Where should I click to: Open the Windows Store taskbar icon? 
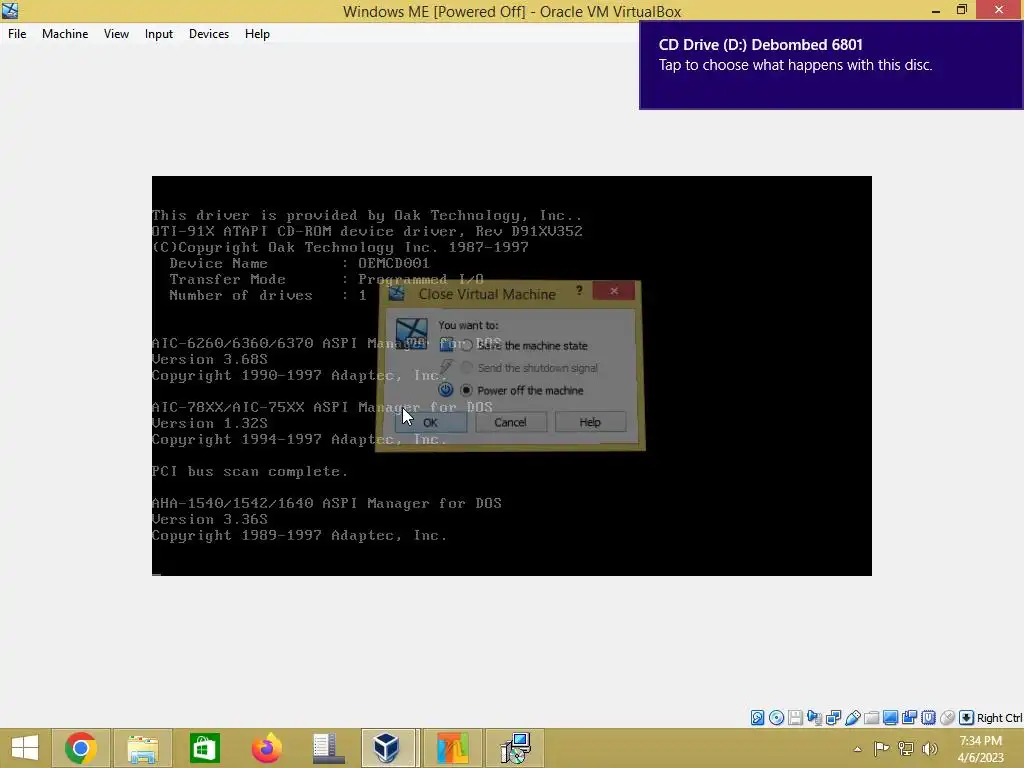pyautogui.click(x=204, y=748)
